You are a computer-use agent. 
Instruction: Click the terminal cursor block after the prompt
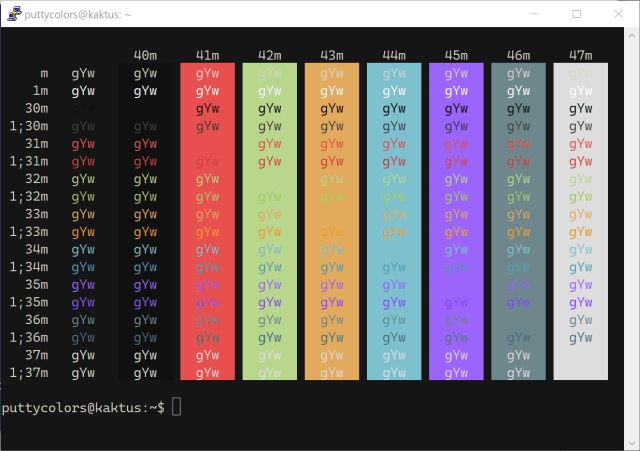pos(177,407)
